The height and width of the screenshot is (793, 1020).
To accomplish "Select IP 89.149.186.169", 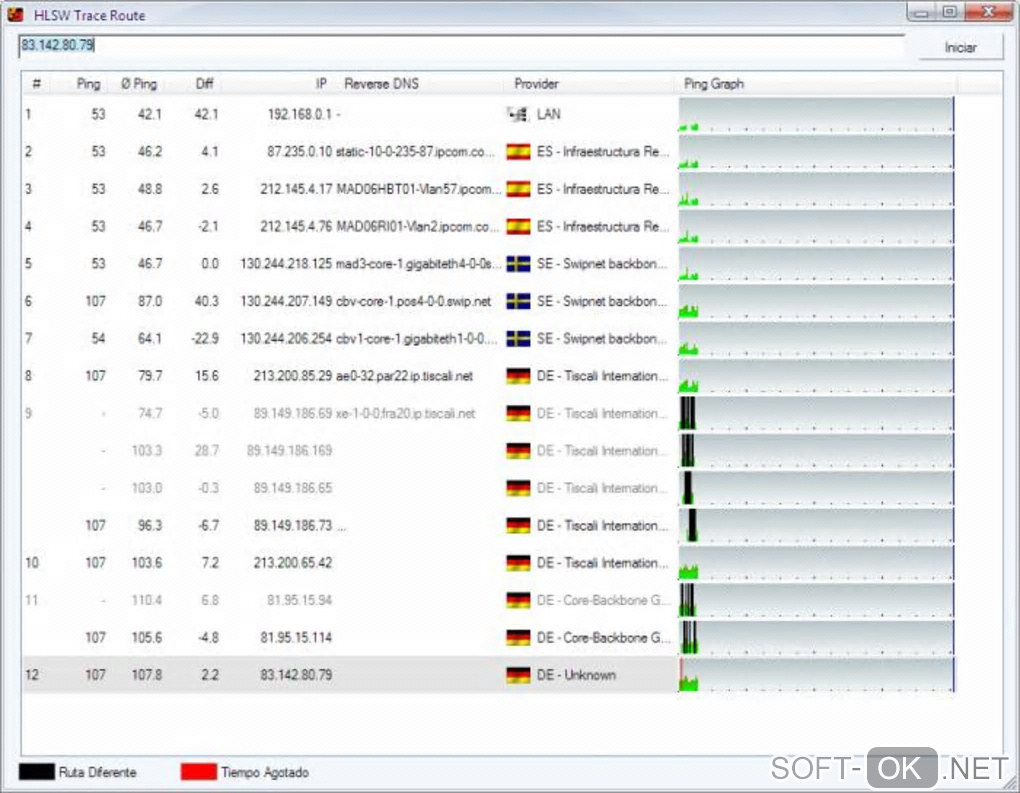I will tap(289, 450).
